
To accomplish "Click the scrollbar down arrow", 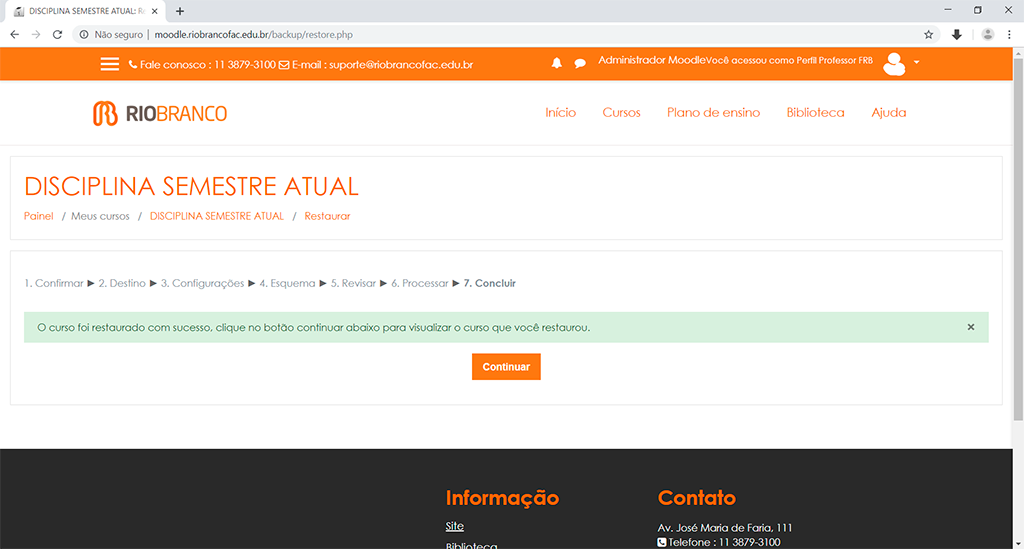I will click(x=1018, y=544).
